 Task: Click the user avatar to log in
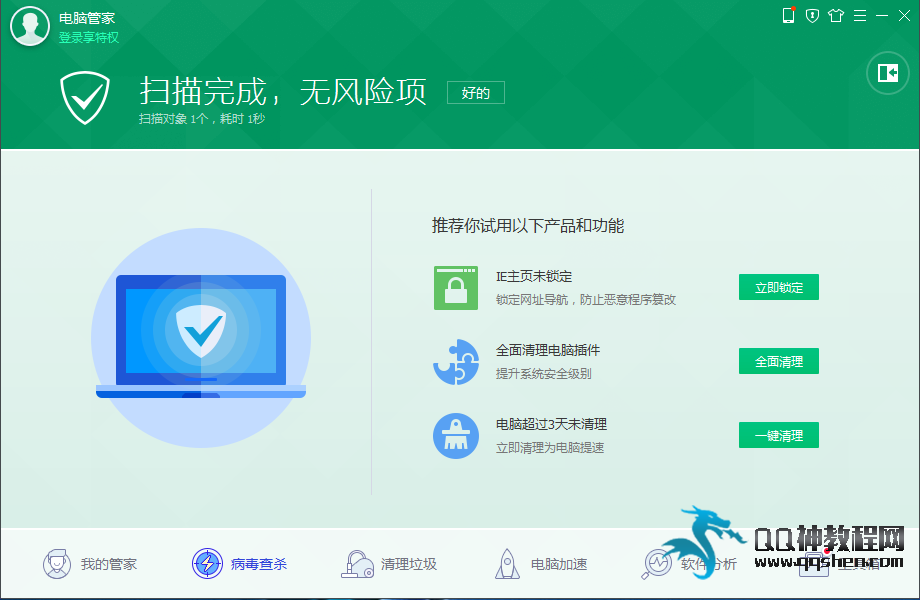tap(30, 26)
